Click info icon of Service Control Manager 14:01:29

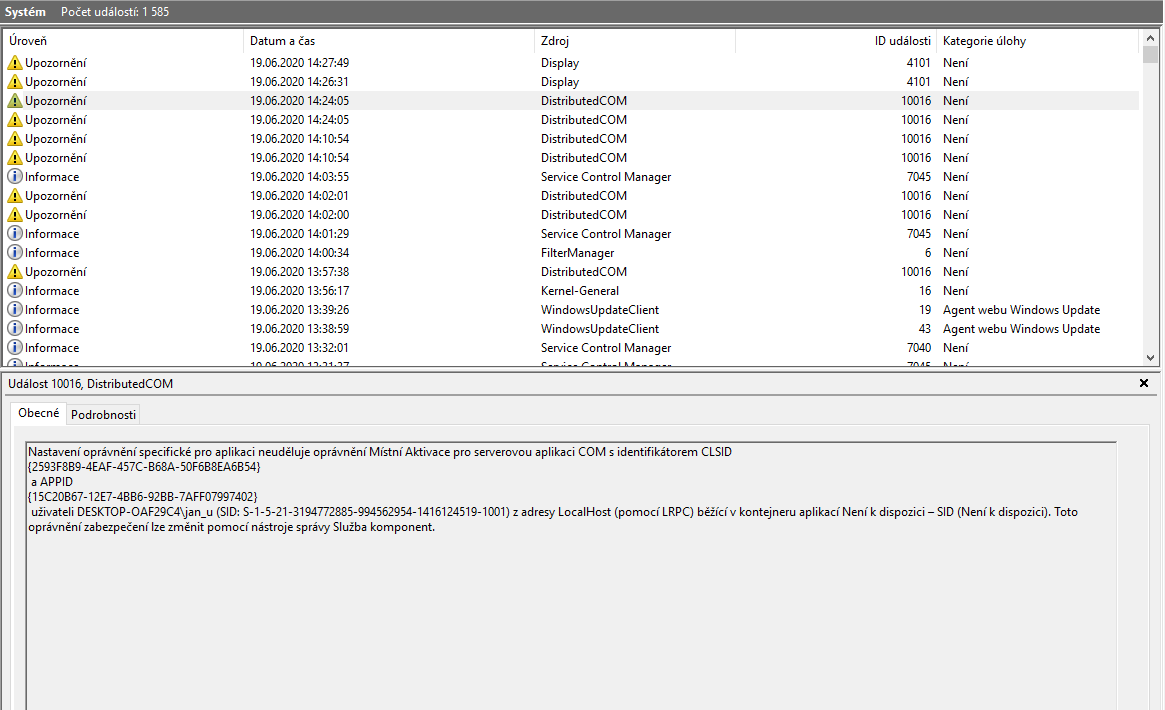(14, 234)
